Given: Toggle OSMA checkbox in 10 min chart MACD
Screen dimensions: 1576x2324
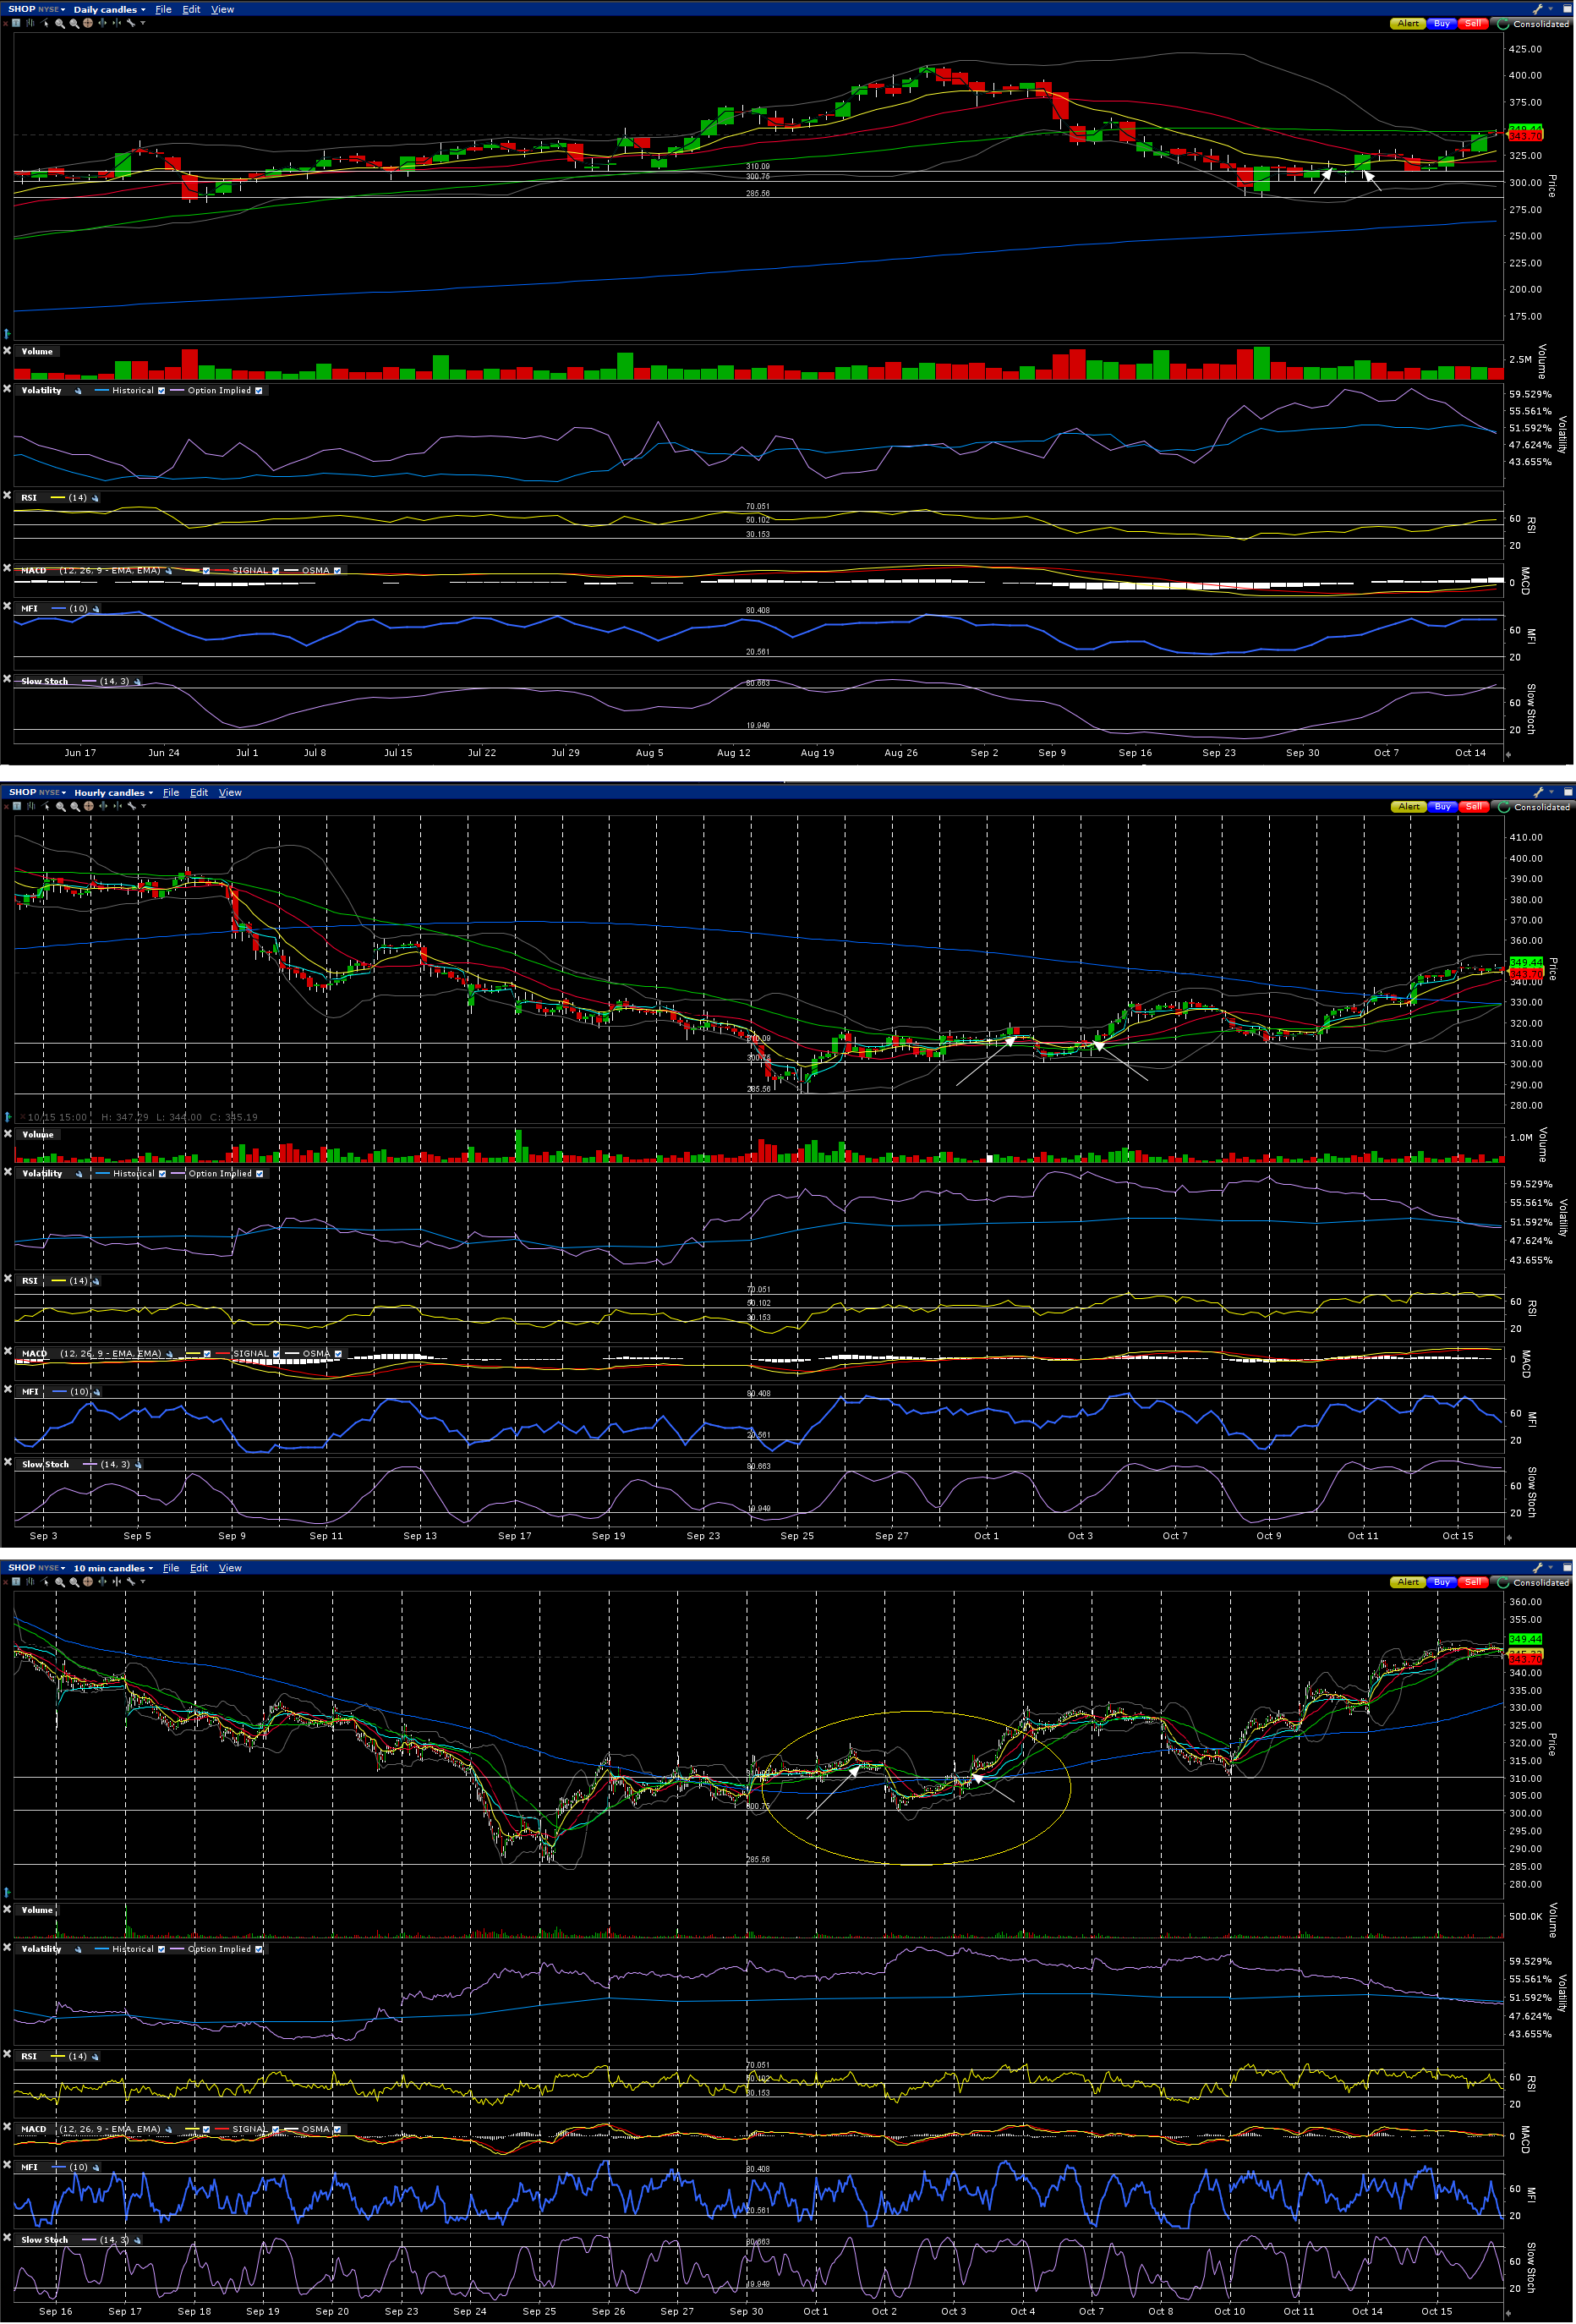Looking at the screenshot, I should coord(337,2129).
